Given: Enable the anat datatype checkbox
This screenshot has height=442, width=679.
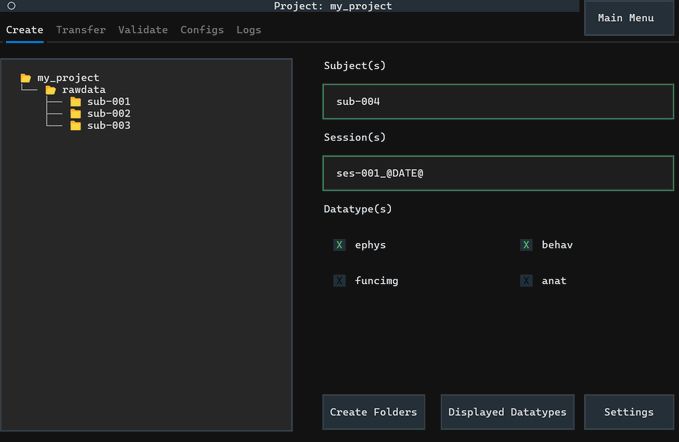Looking at the screenshot, I should tap(526, 281).
